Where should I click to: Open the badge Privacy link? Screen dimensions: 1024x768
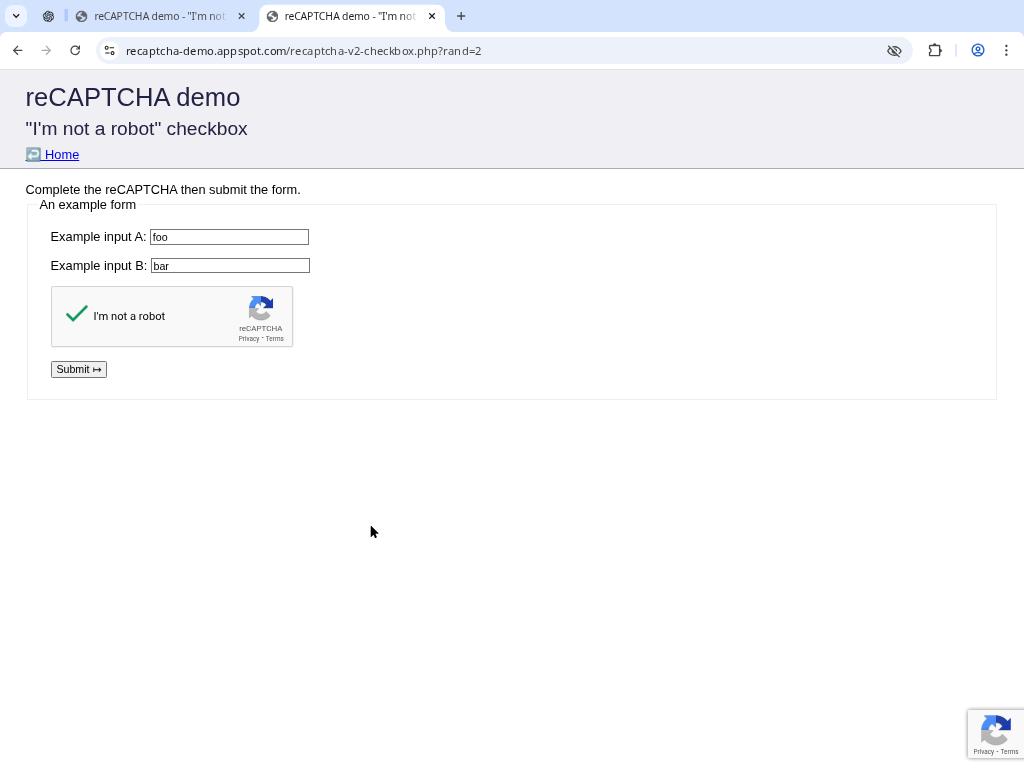[x=984, y=752]
